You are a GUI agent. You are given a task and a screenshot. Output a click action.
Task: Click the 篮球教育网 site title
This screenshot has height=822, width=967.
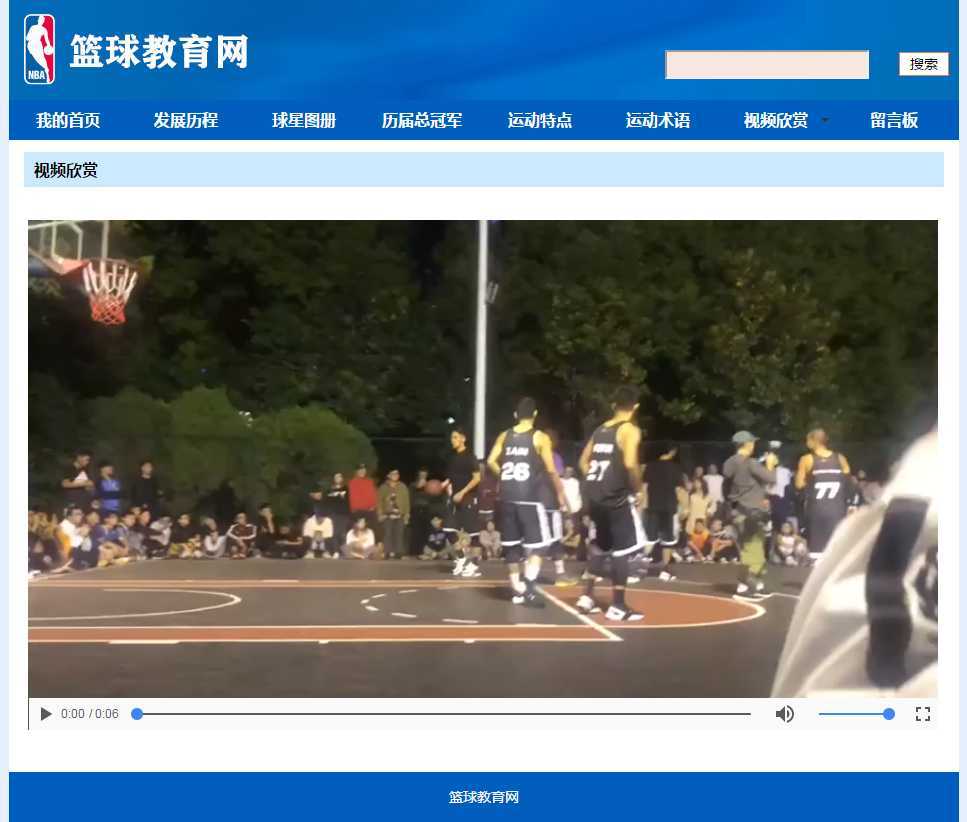coord(159,52)
